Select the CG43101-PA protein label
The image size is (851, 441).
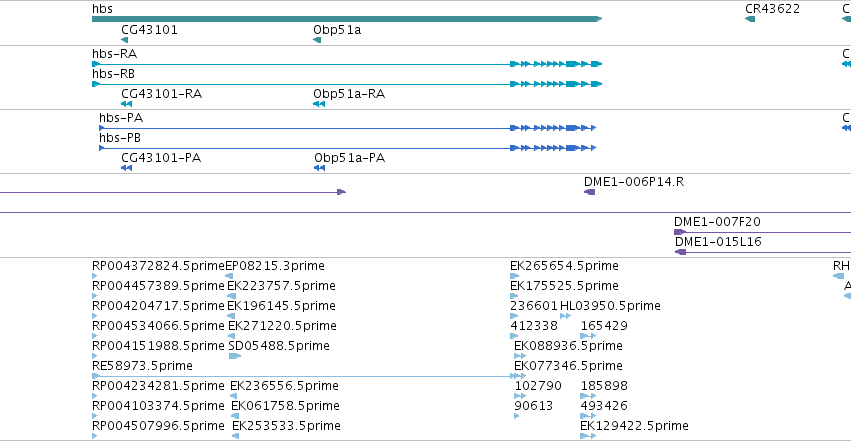click(161, 158)
